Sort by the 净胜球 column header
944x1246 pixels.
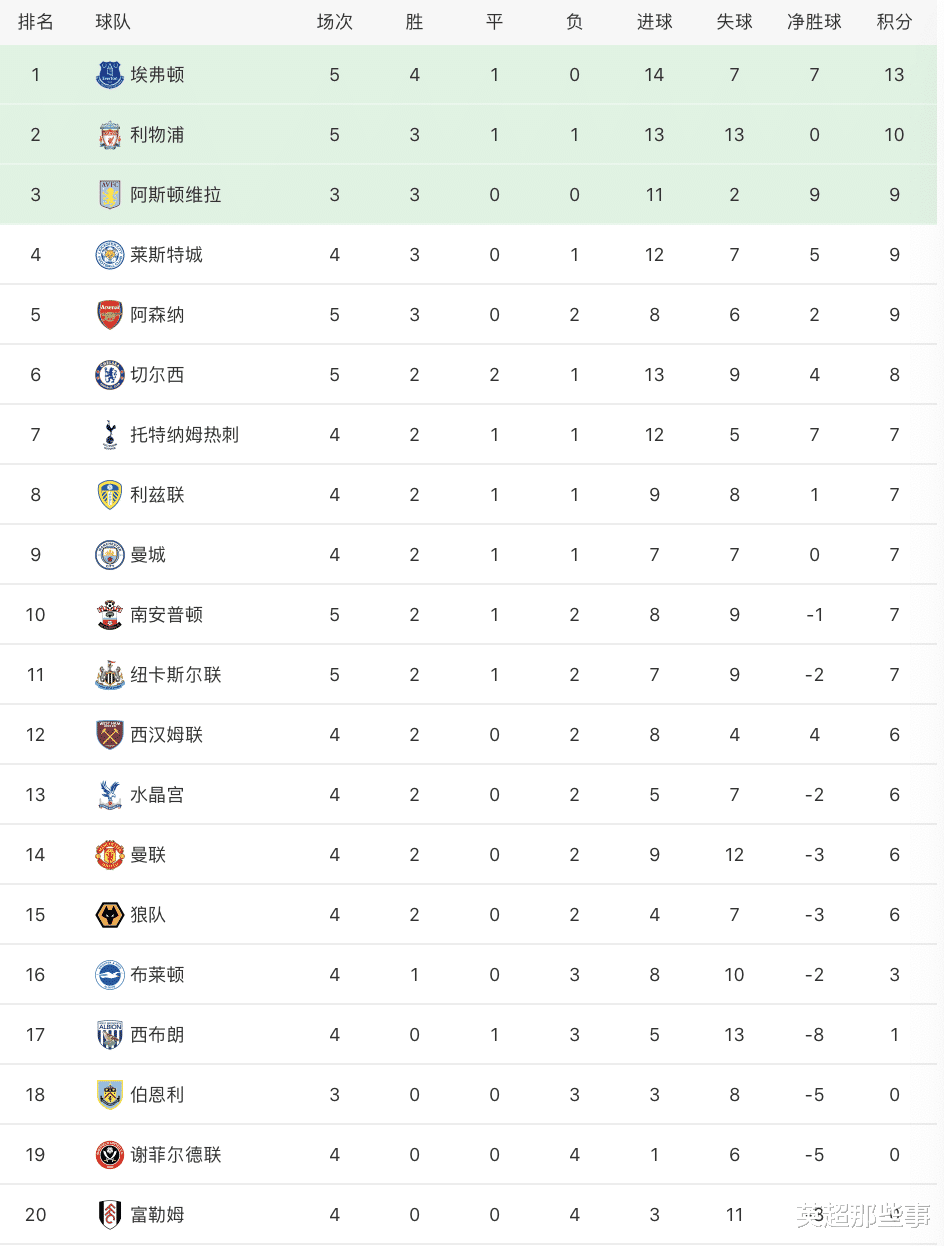pos(814,22)
